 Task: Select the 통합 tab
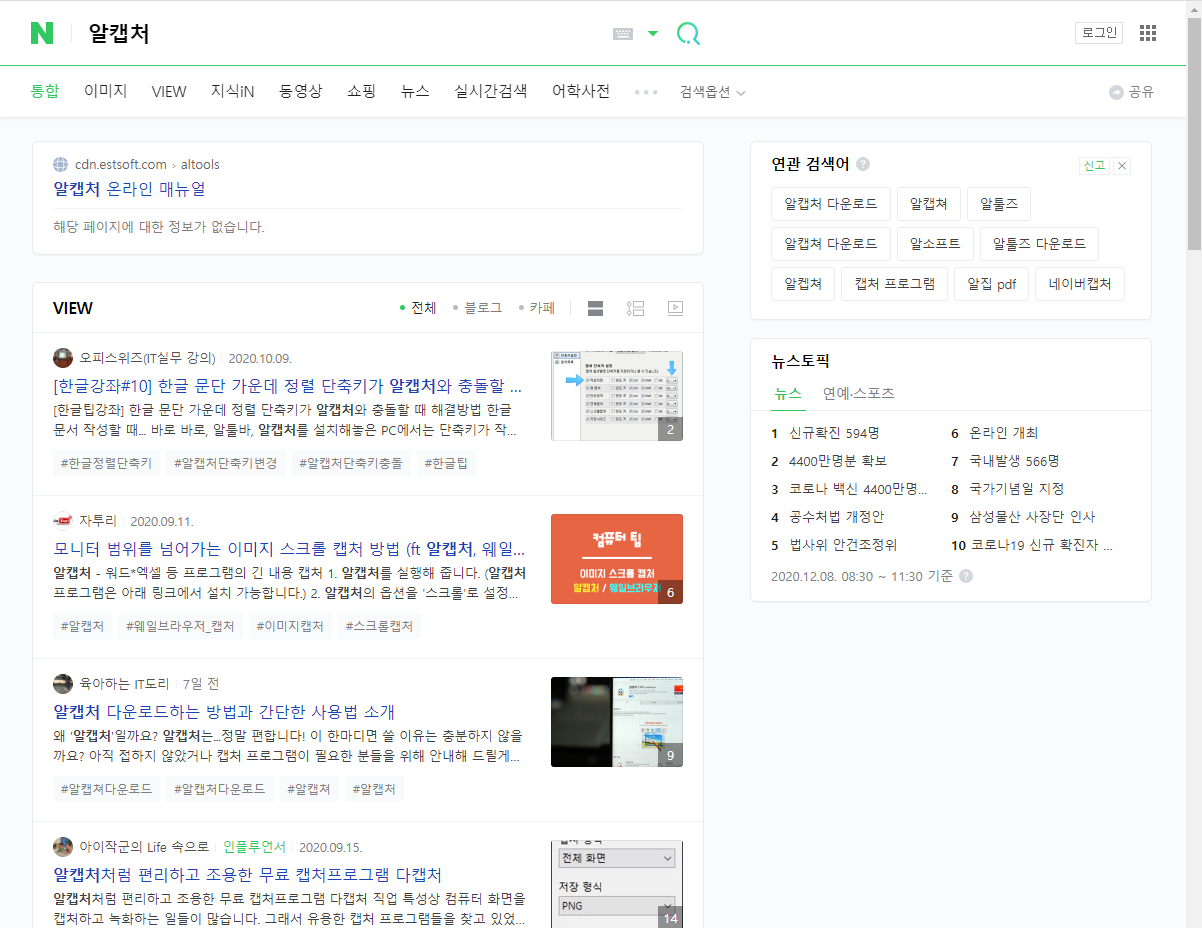pyautogui.click(x=45, y=91)
